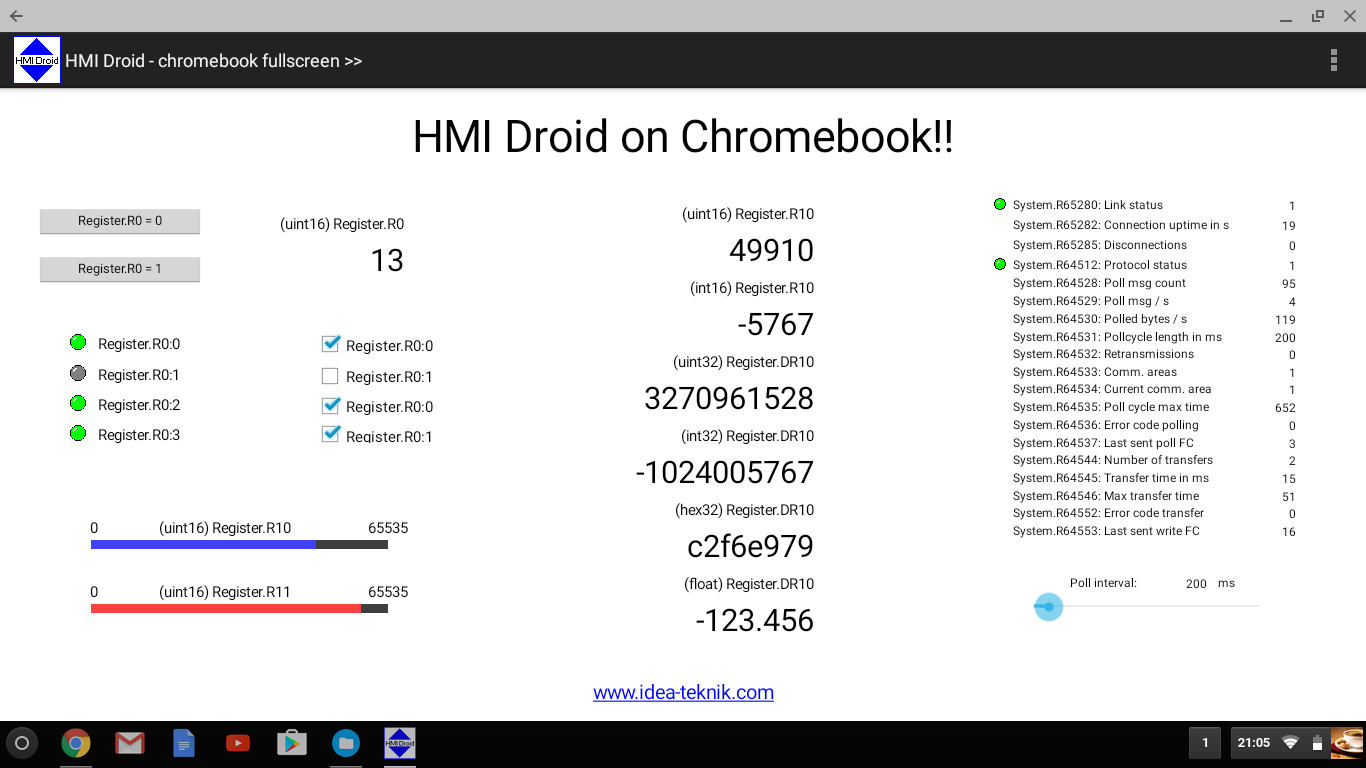Click the Register.R0 = 0 button
The image size is (1366, 768).
[x=120, y=221]
